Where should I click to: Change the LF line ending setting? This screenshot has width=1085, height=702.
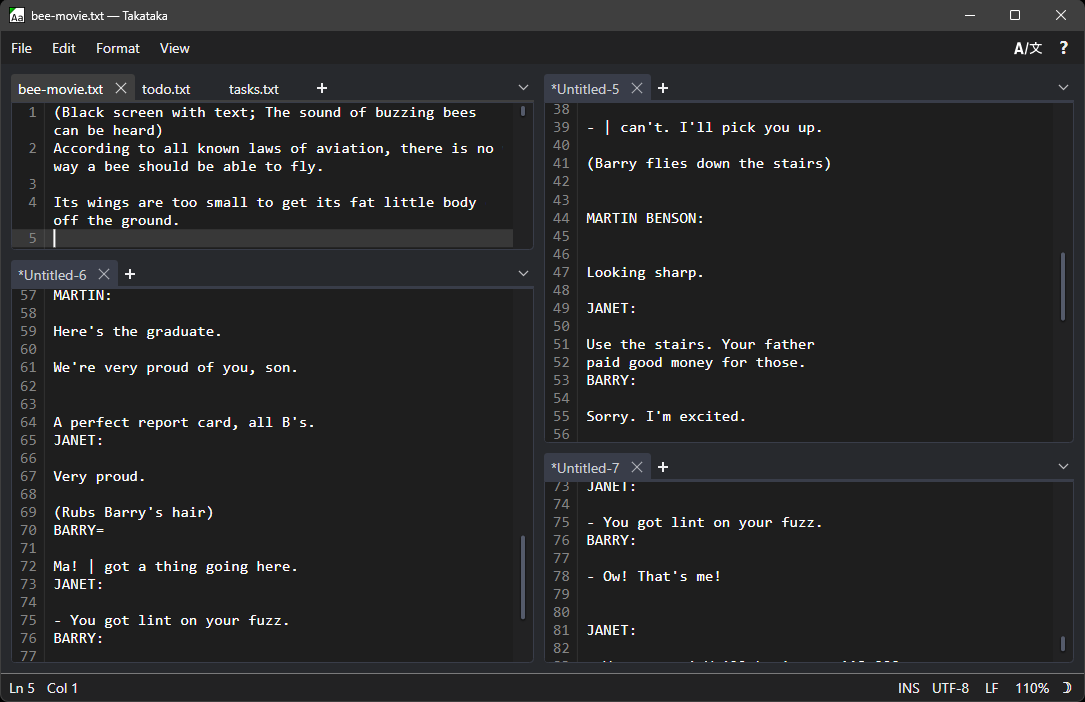point(992,688)
